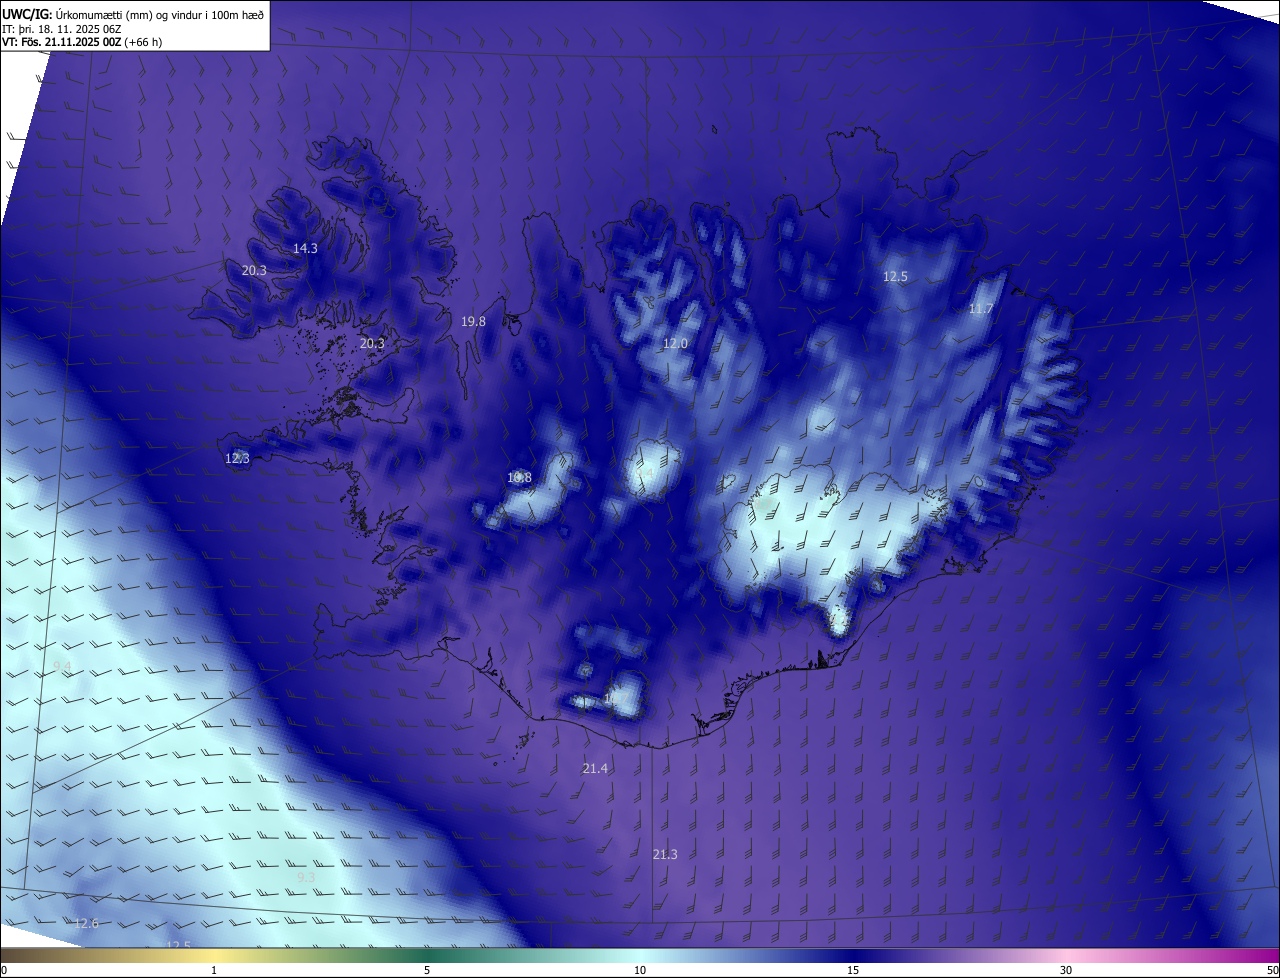Select the 14.3 value label on the Westfjords
The width and height of the screenshot is (1280, 978).
(305, 248)
